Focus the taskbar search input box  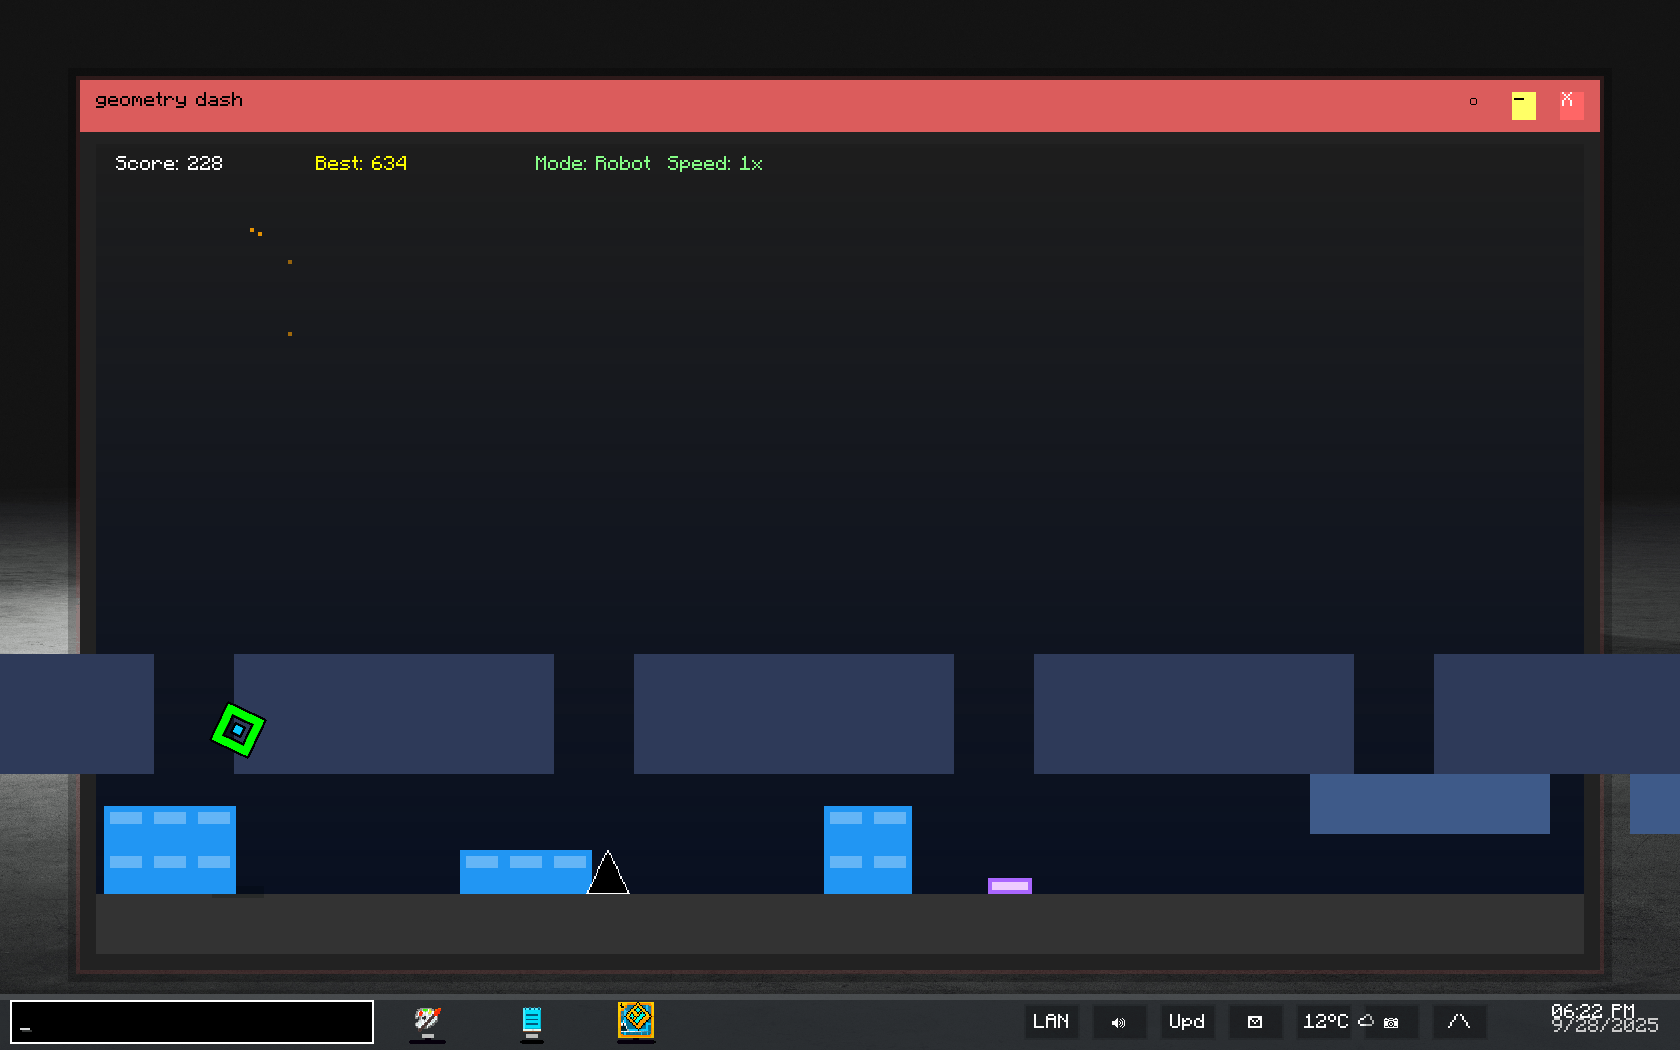(x=192, y=1022)
